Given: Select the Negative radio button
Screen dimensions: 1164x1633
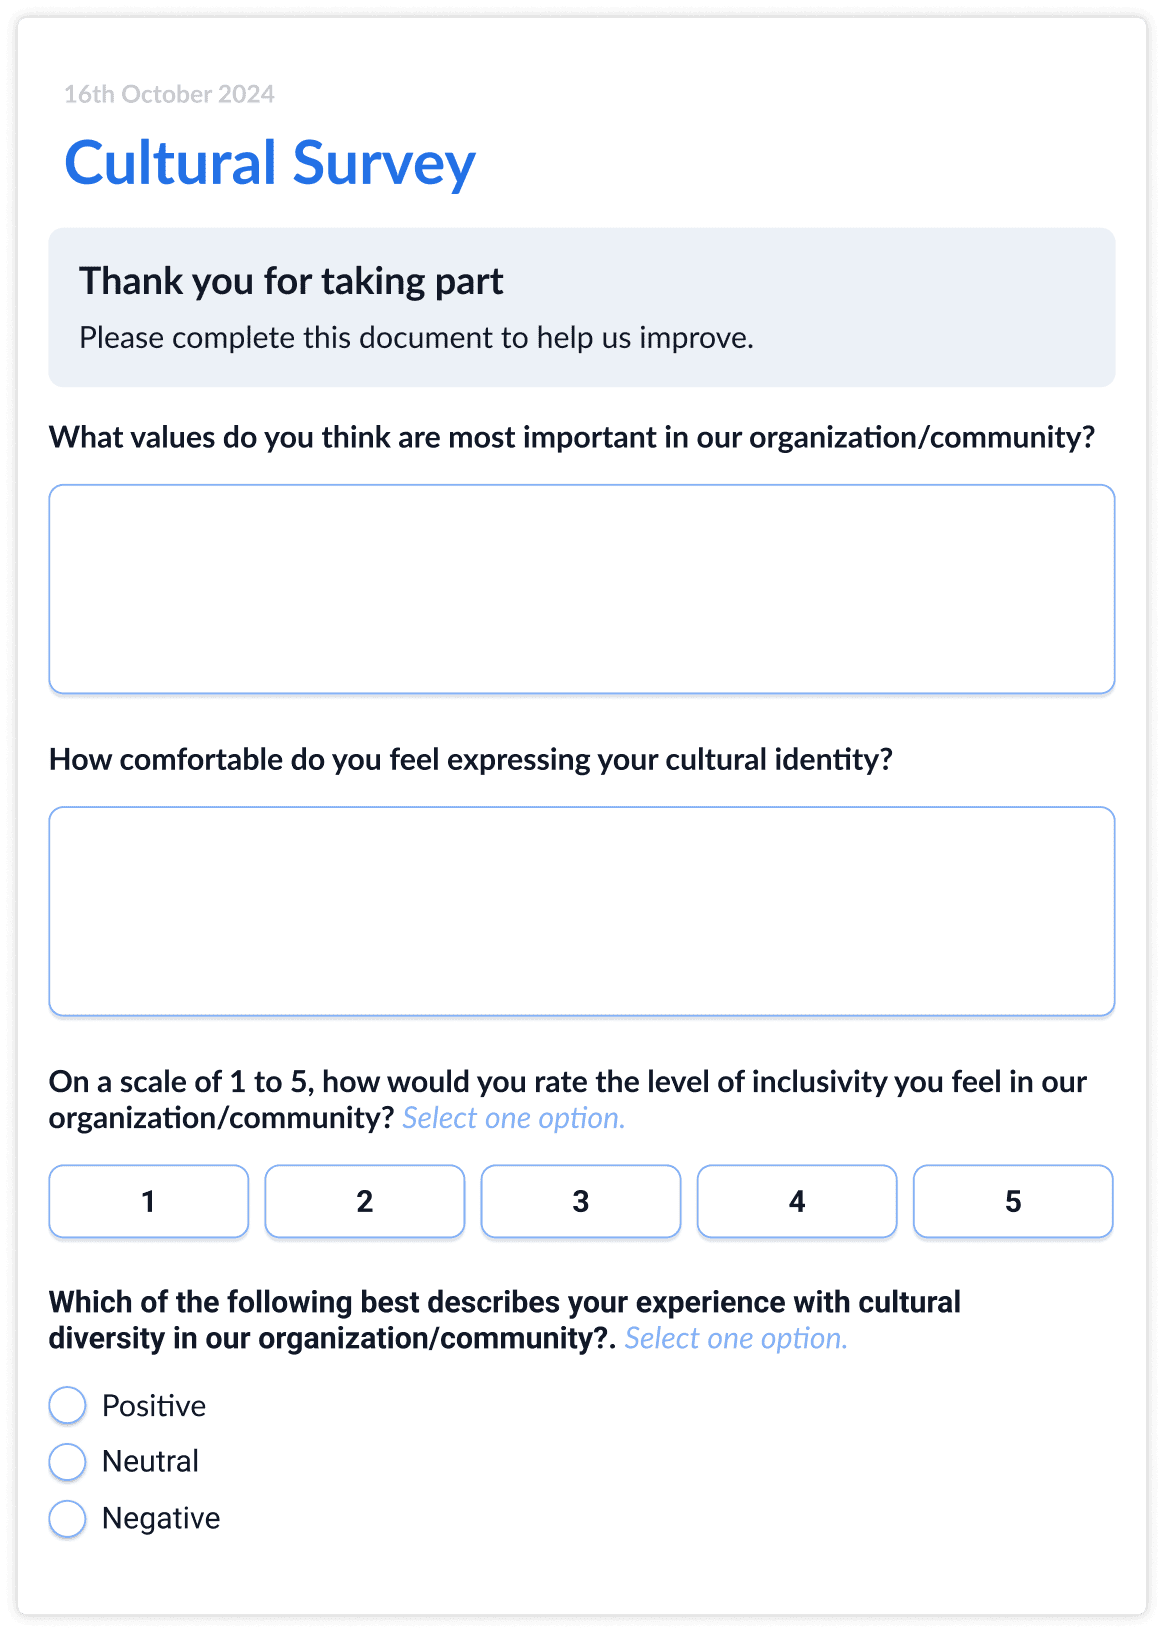Looking at the screenshot, I should coord(66,1517).
